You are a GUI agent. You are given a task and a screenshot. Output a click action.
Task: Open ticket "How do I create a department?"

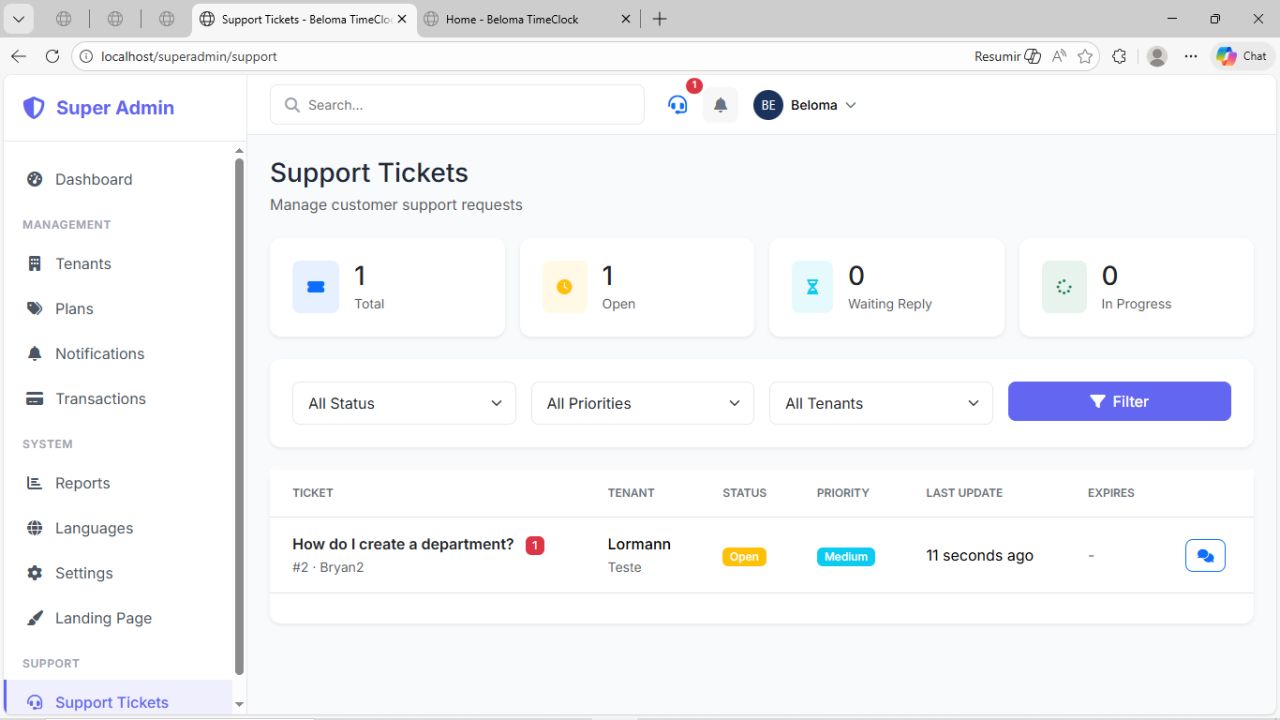(402, 544)
